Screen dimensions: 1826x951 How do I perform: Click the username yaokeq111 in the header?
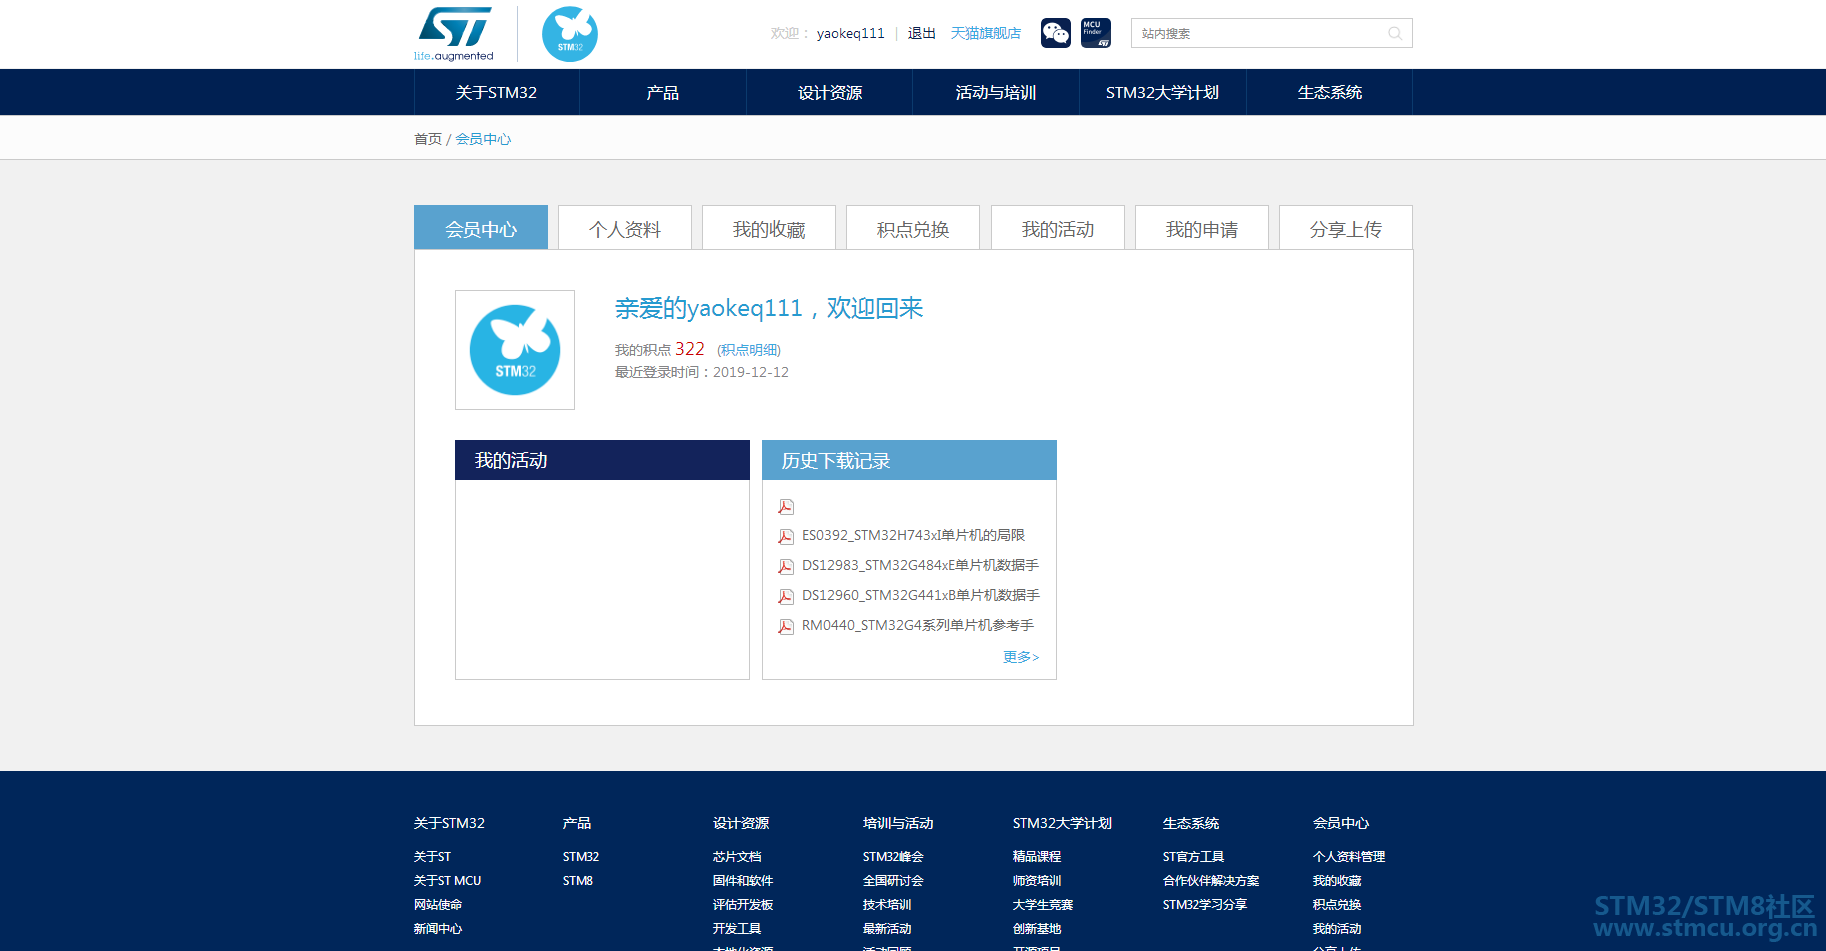(x=851, y=33)
